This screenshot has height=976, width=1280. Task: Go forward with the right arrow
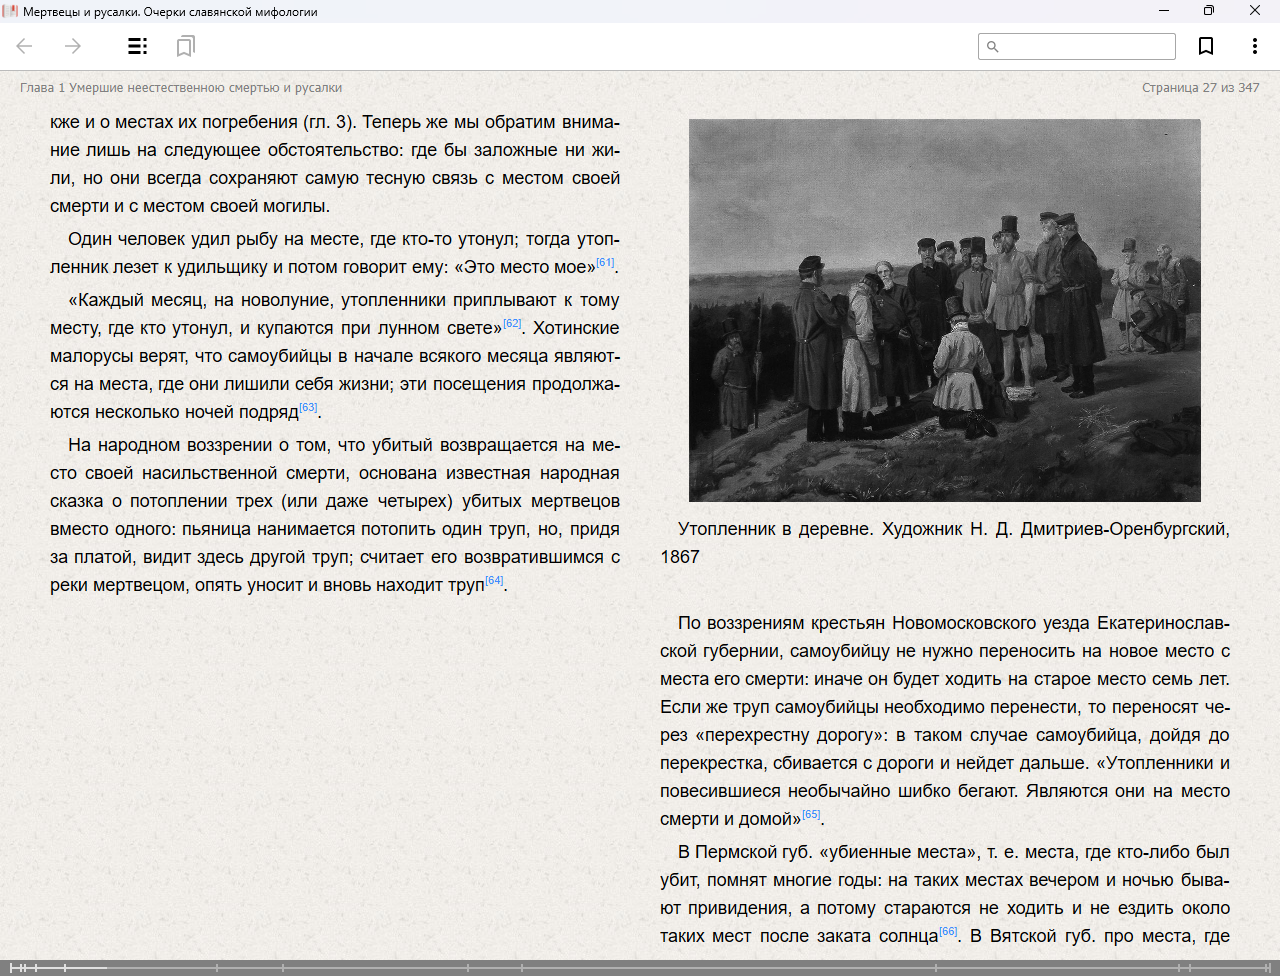coord(73,46)
